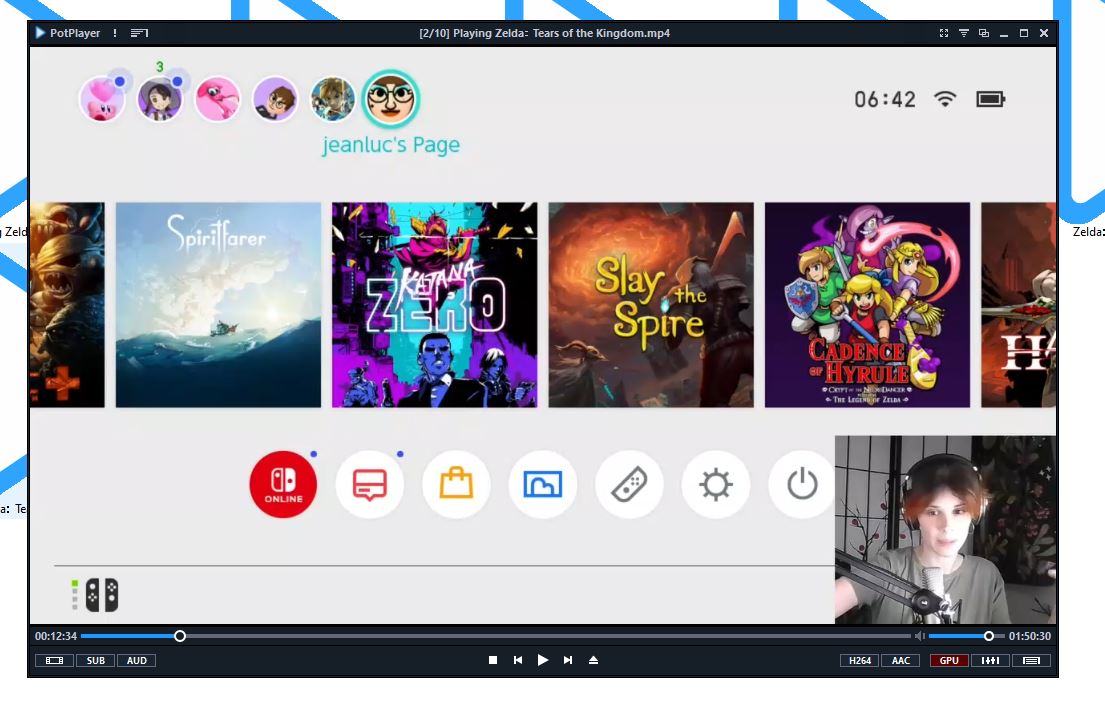Click the elapsed time 00:12:34

coord(56,636)
